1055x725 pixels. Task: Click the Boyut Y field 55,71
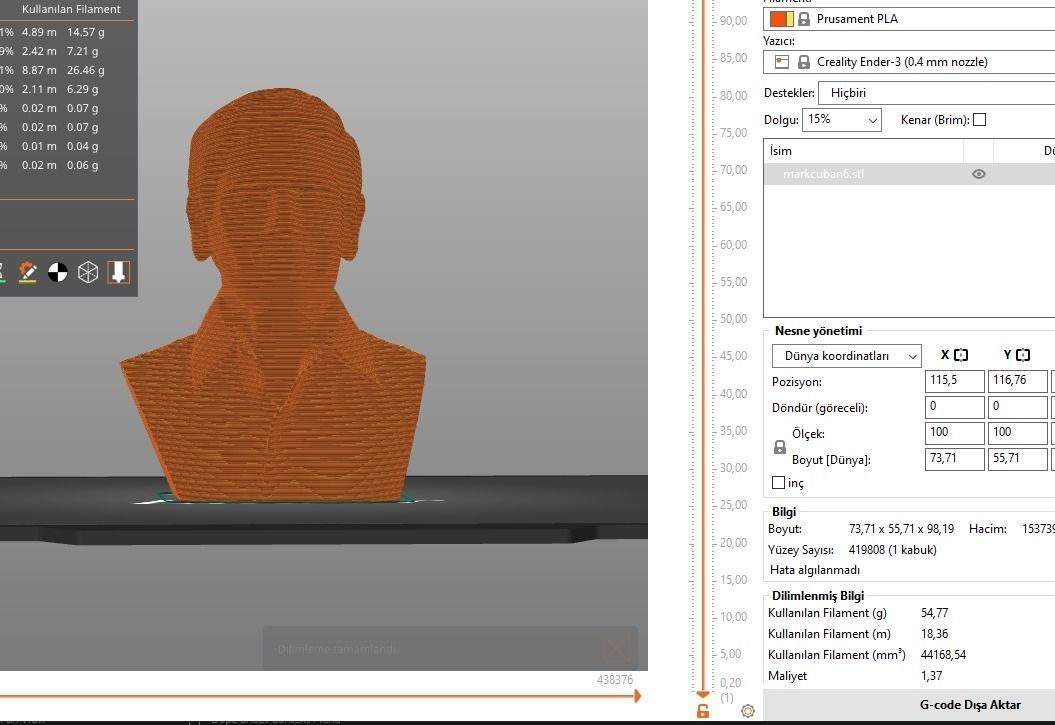coord(1017,459)
